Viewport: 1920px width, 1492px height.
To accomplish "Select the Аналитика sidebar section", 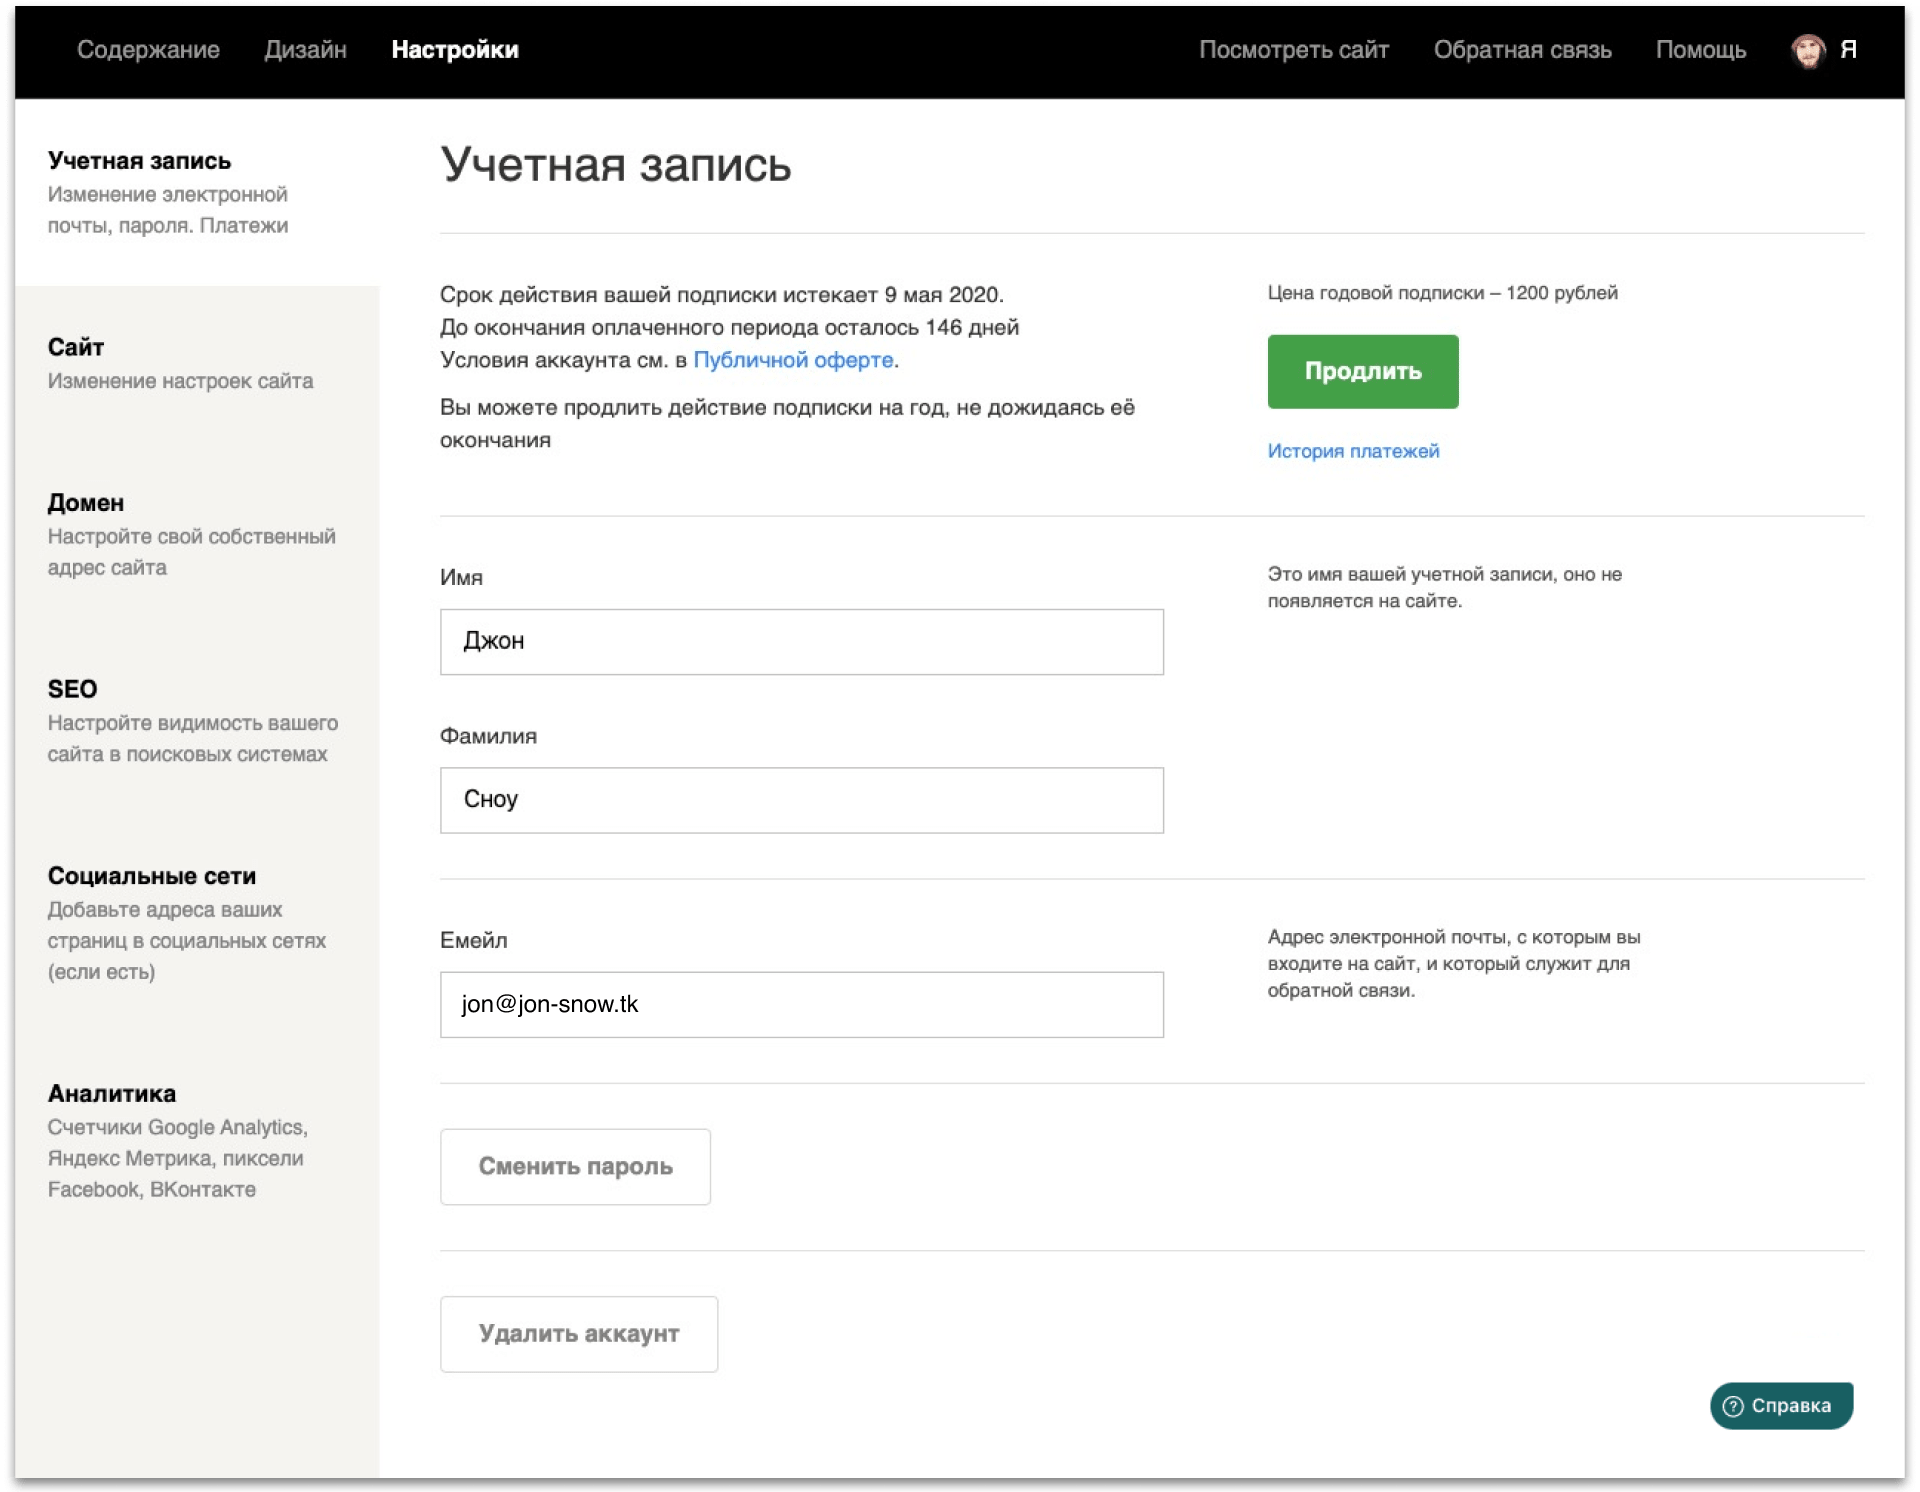I will pos(112,1093).
